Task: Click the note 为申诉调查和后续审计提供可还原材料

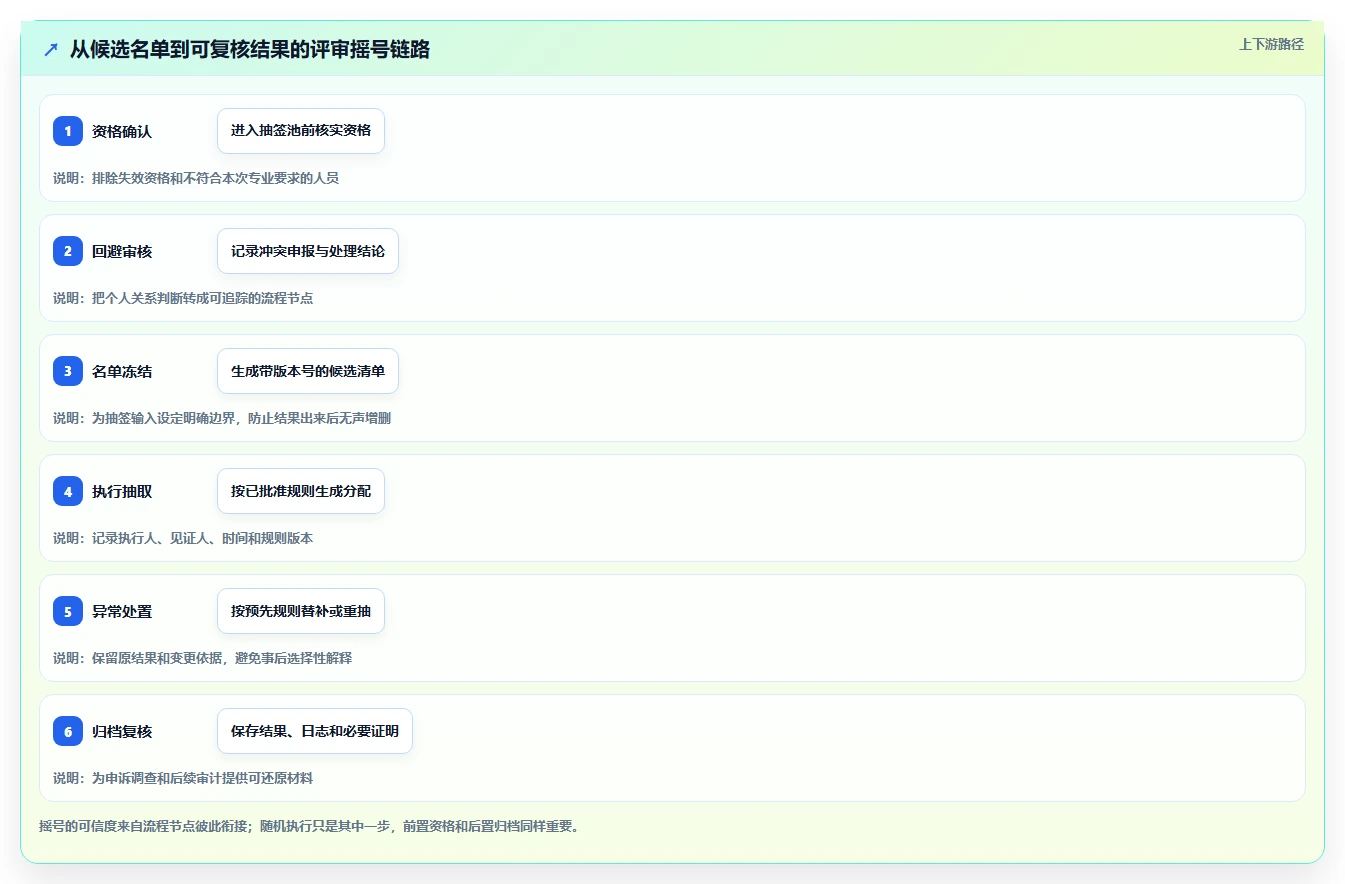Action: pos(183,778)
